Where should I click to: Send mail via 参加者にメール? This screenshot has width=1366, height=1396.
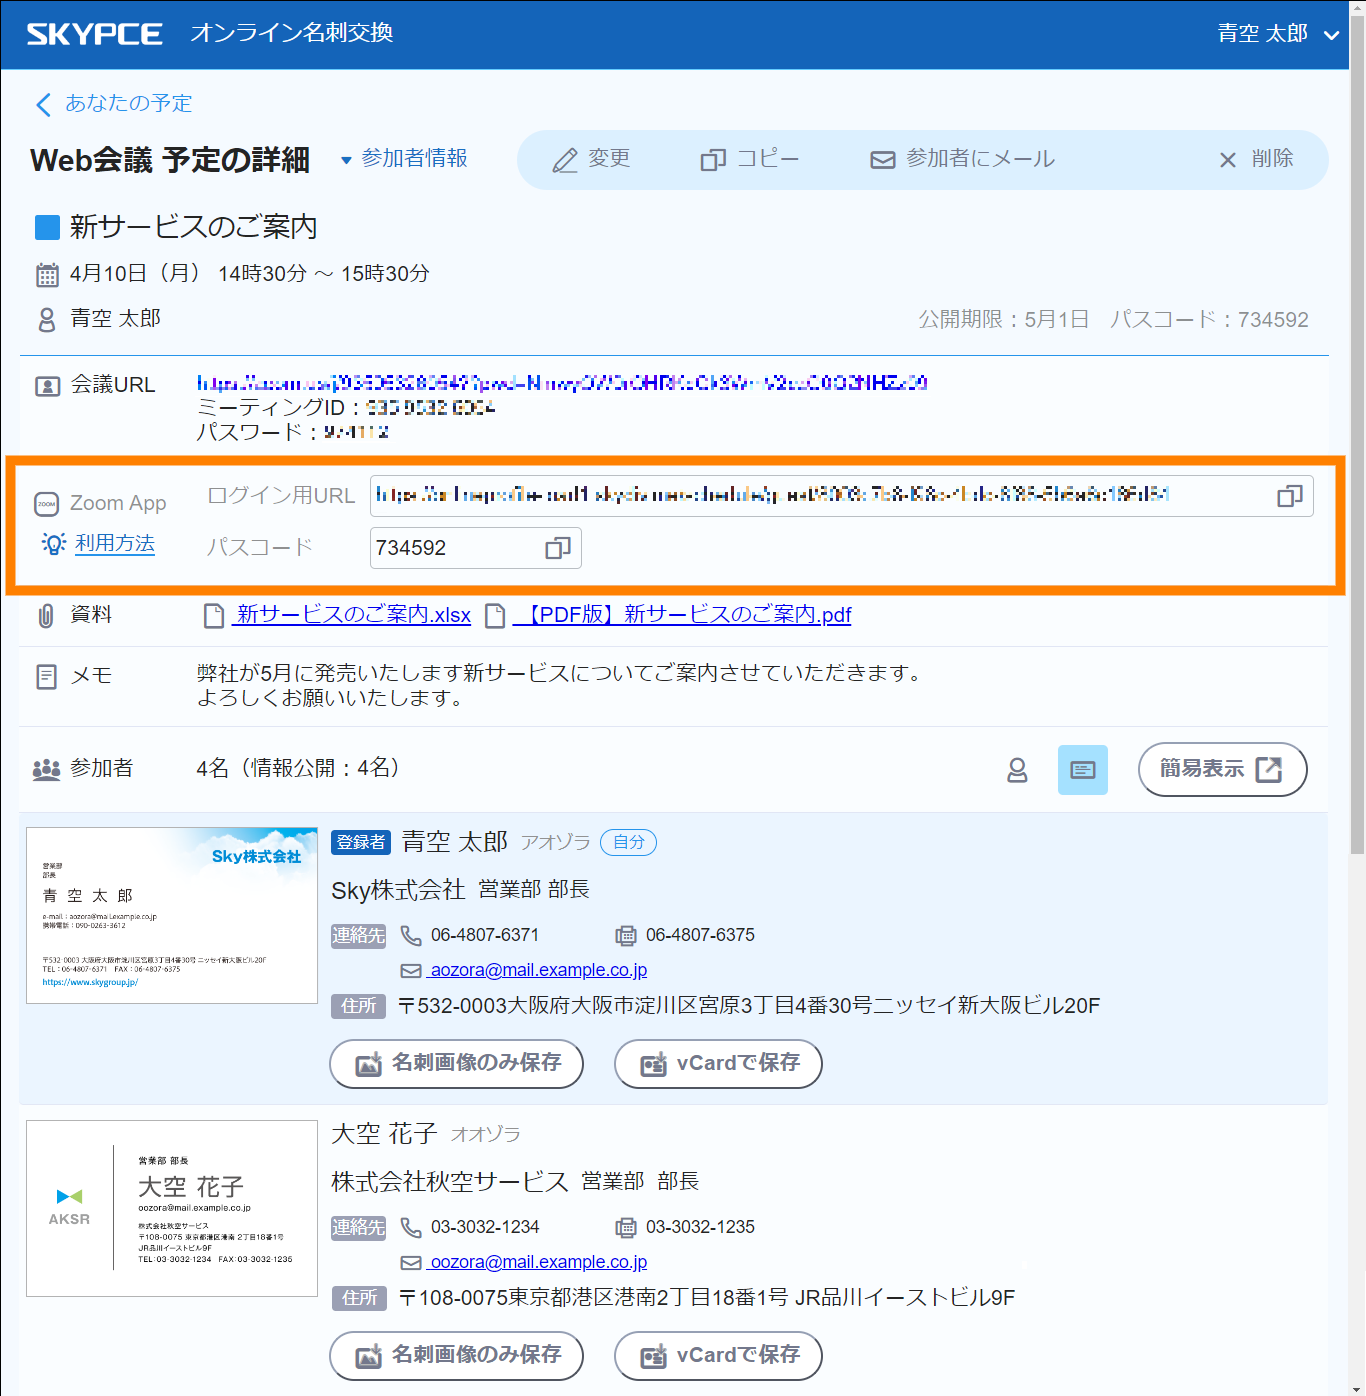coord(963,159)
